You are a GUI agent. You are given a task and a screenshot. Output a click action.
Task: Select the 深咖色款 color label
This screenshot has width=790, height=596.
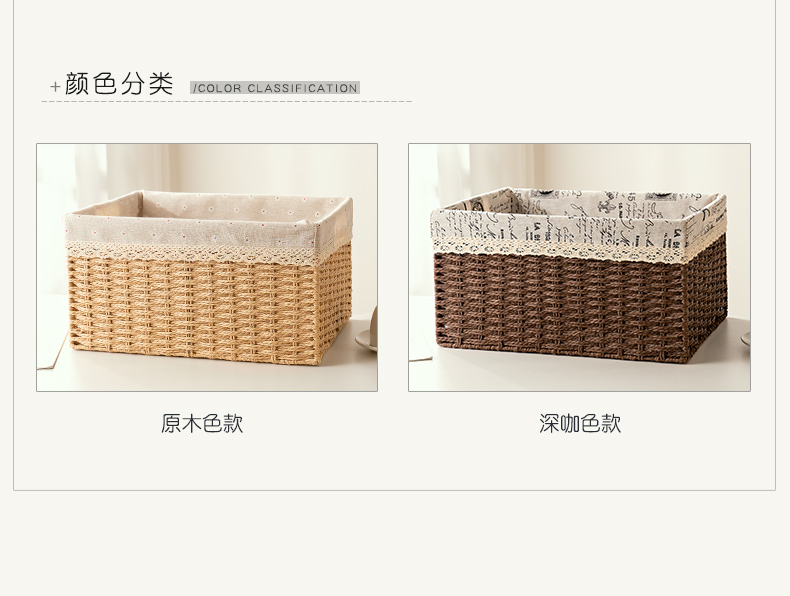tap(580, 423)
